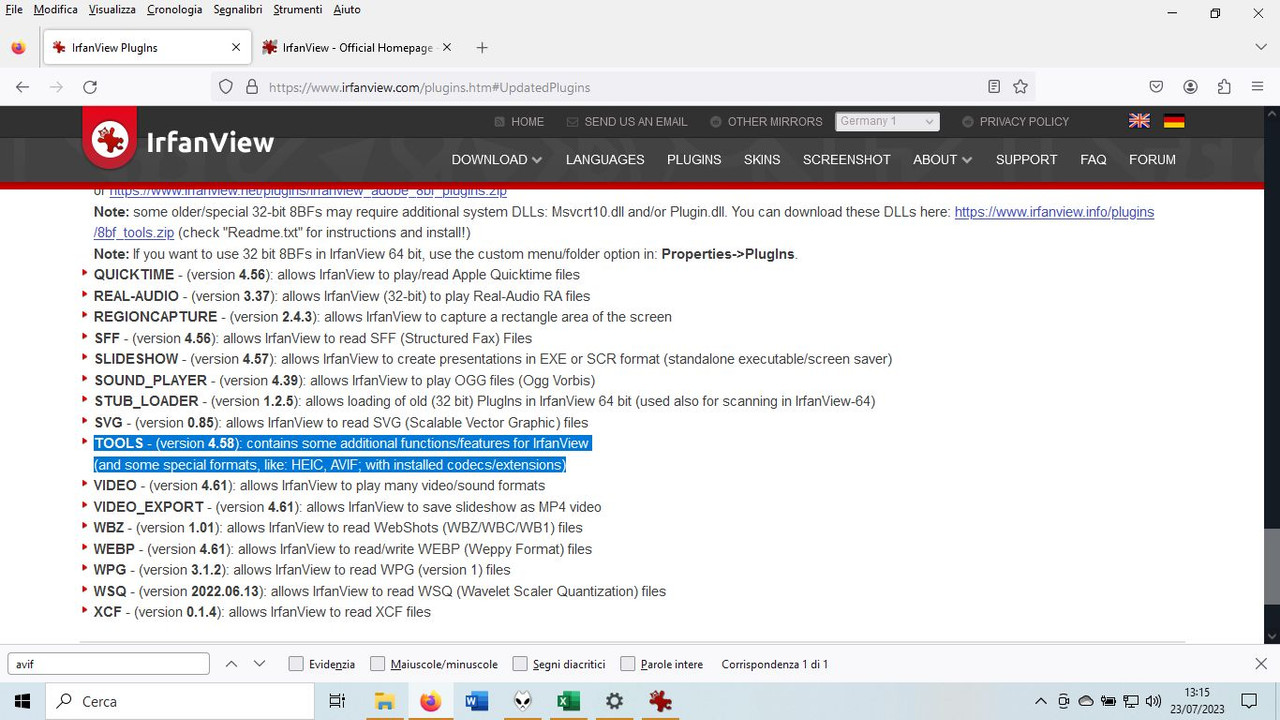Click in the find bar text field

point(108,664)
